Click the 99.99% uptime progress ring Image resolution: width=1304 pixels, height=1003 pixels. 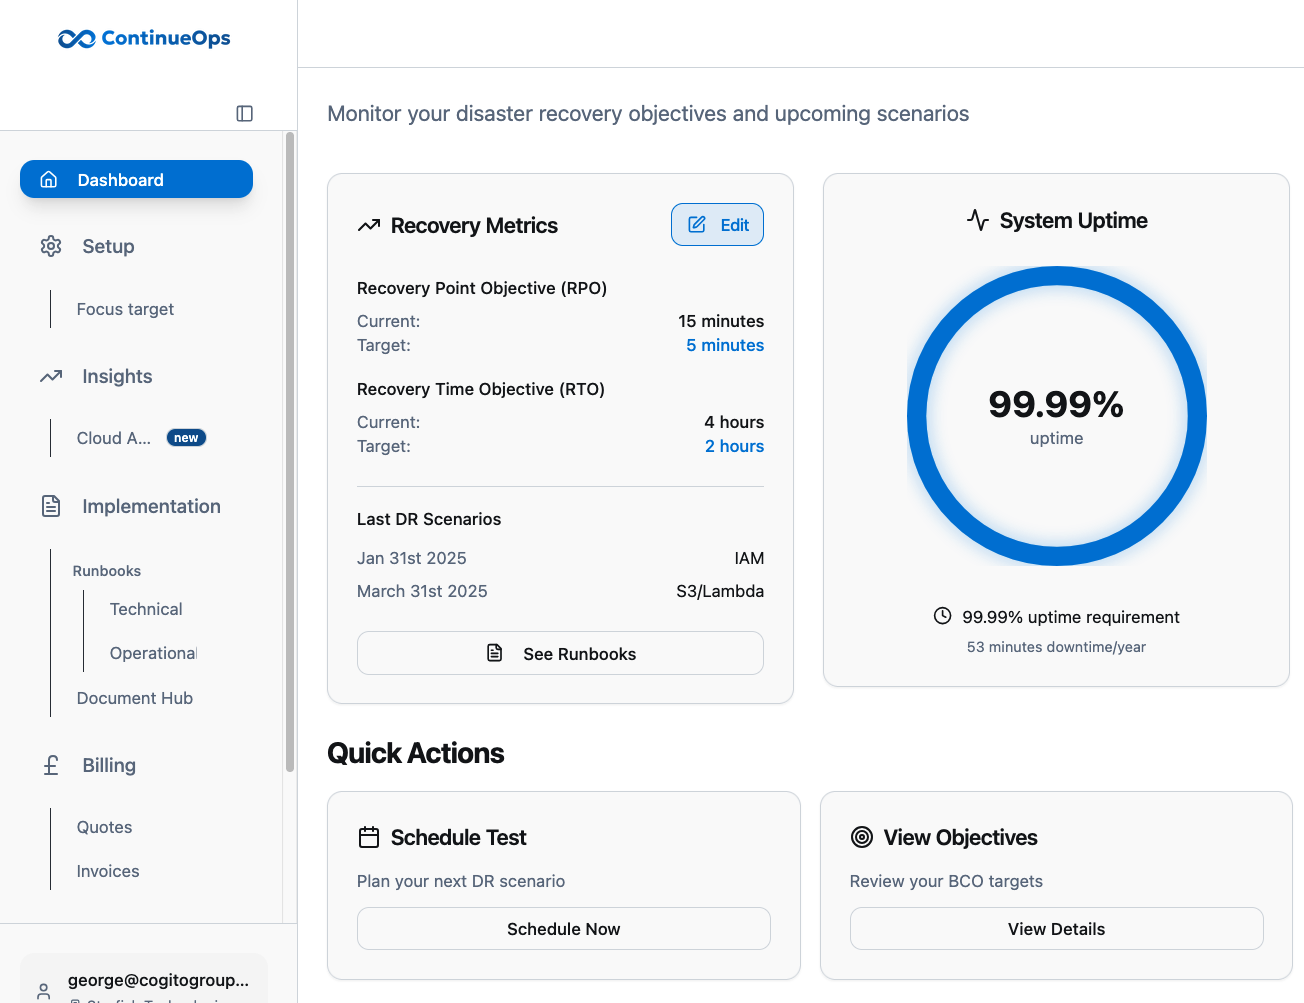[1056, 416]
